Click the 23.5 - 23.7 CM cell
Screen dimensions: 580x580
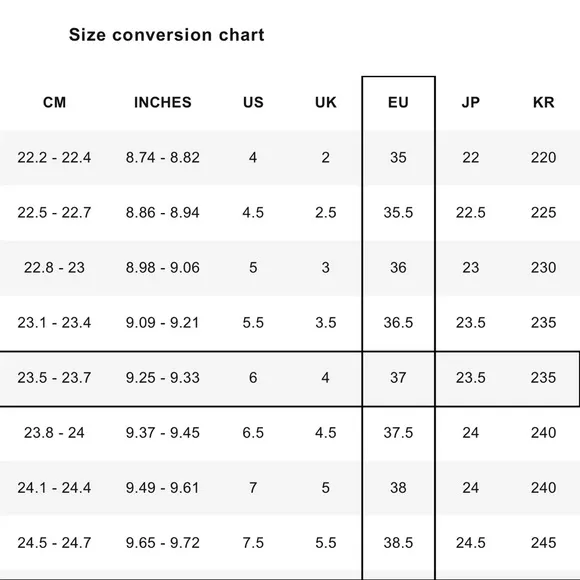(x=54, y=378)
